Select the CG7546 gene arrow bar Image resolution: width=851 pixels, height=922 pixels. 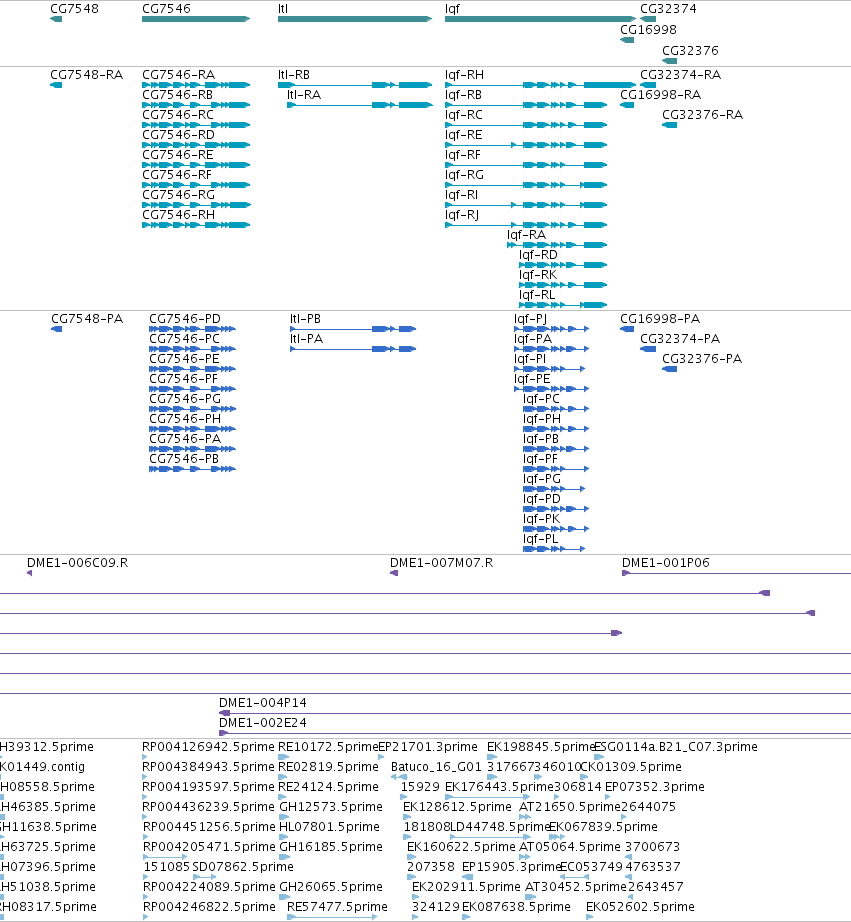coord(196,19)
